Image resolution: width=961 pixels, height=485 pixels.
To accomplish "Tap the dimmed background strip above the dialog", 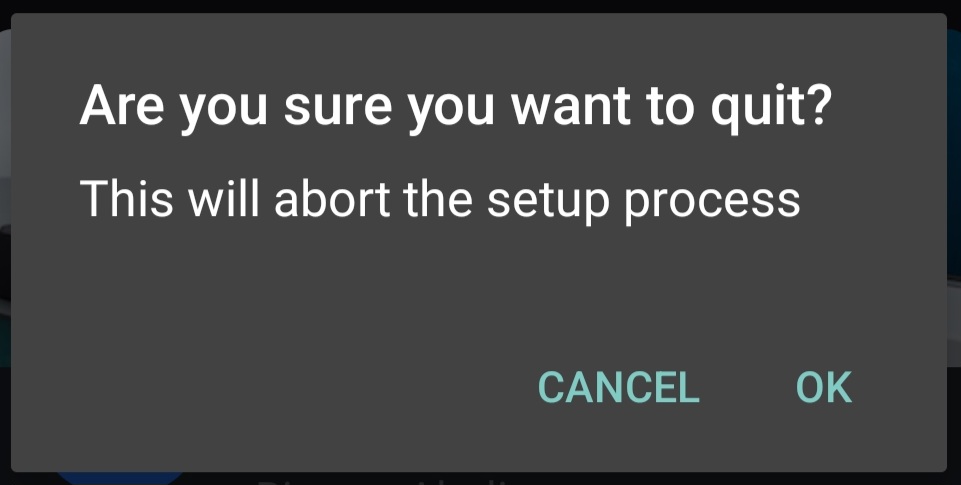I will tap(480, 6).
